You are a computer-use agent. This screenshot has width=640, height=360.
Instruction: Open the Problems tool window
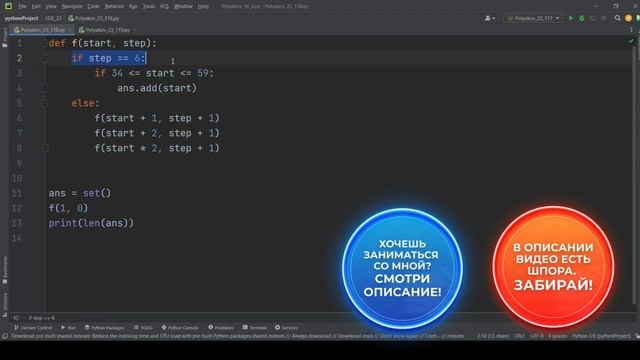point(221,328)
